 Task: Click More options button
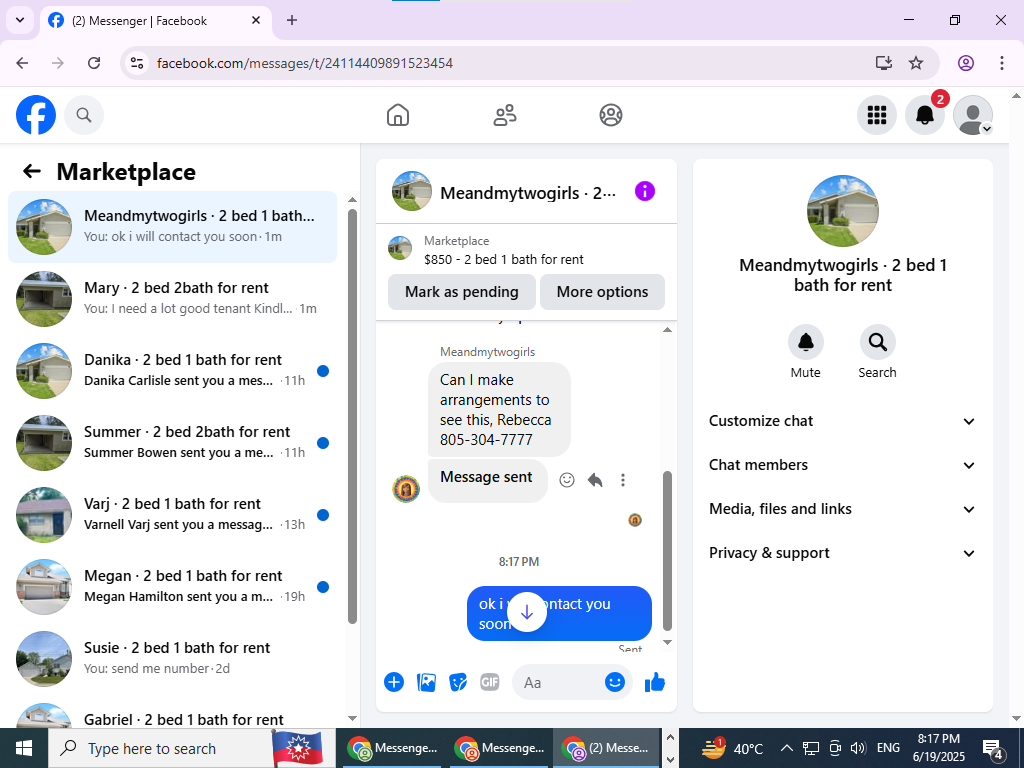click(x=602, y=292)
